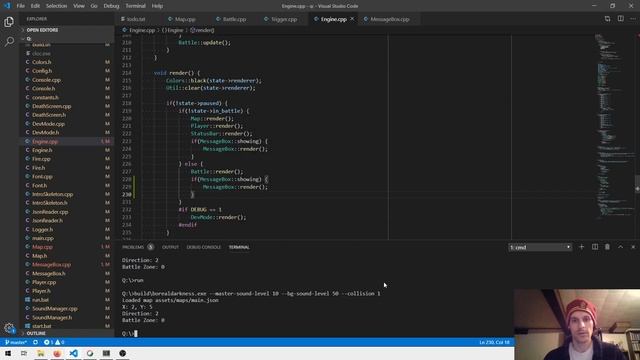The height and width of the screenshot is (360, 640).
Task: Collapse the Q: workspace folder header
Action: click(x=67, y=39)
